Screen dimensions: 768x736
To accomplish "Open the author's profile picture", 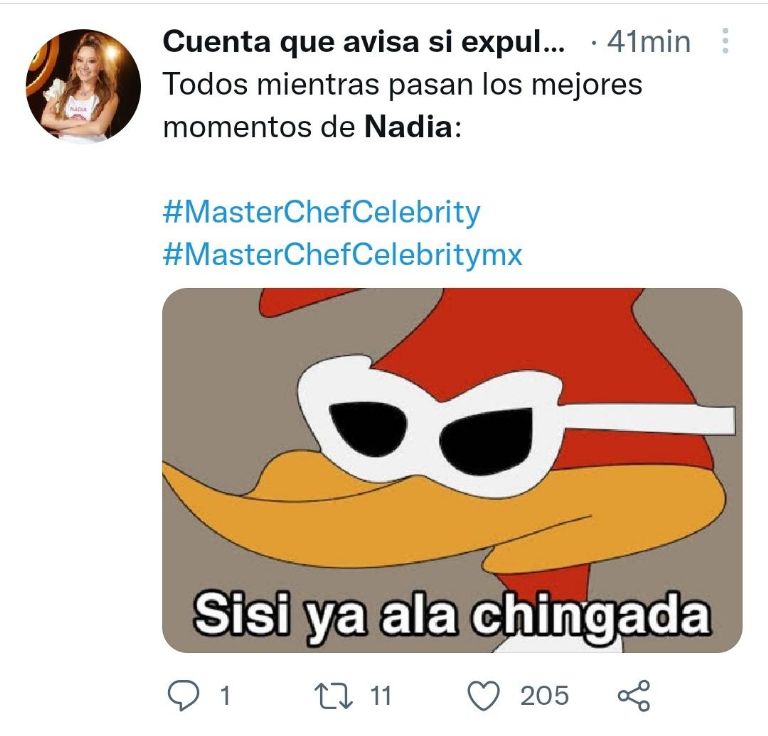I will 83,85.
